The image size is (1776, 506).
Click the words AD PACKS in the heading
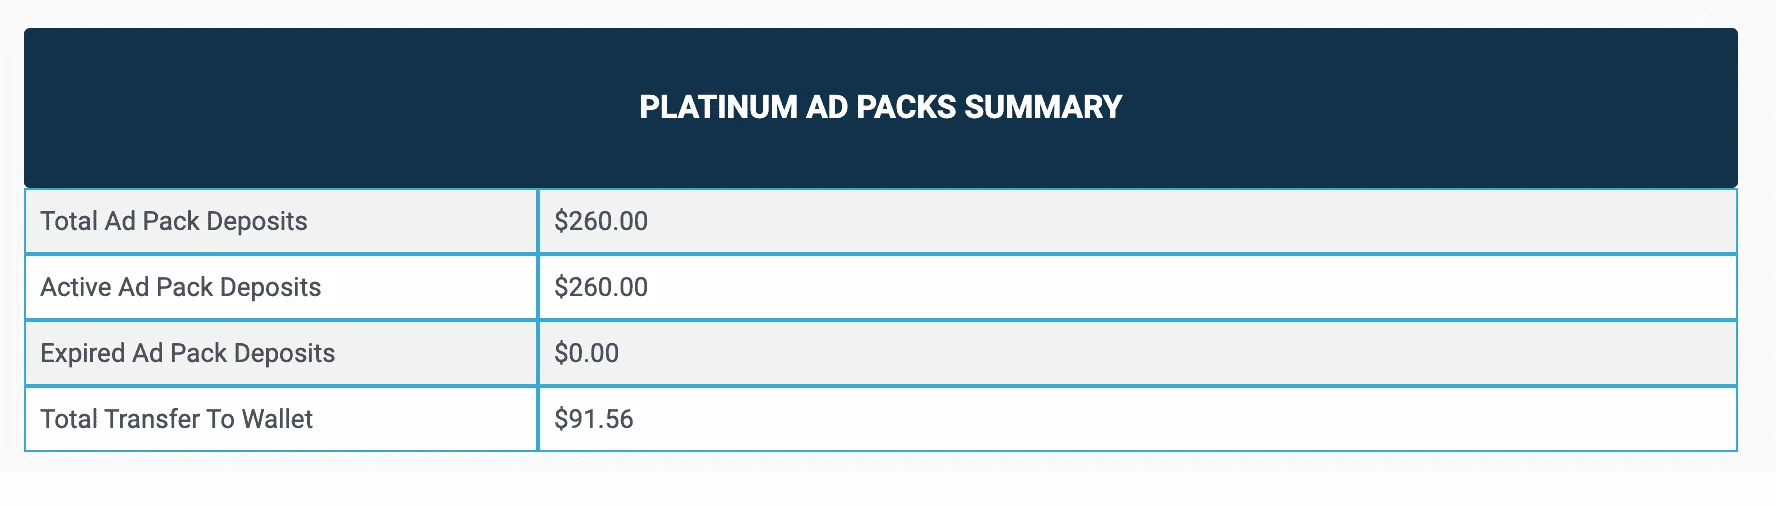[881, 107]
